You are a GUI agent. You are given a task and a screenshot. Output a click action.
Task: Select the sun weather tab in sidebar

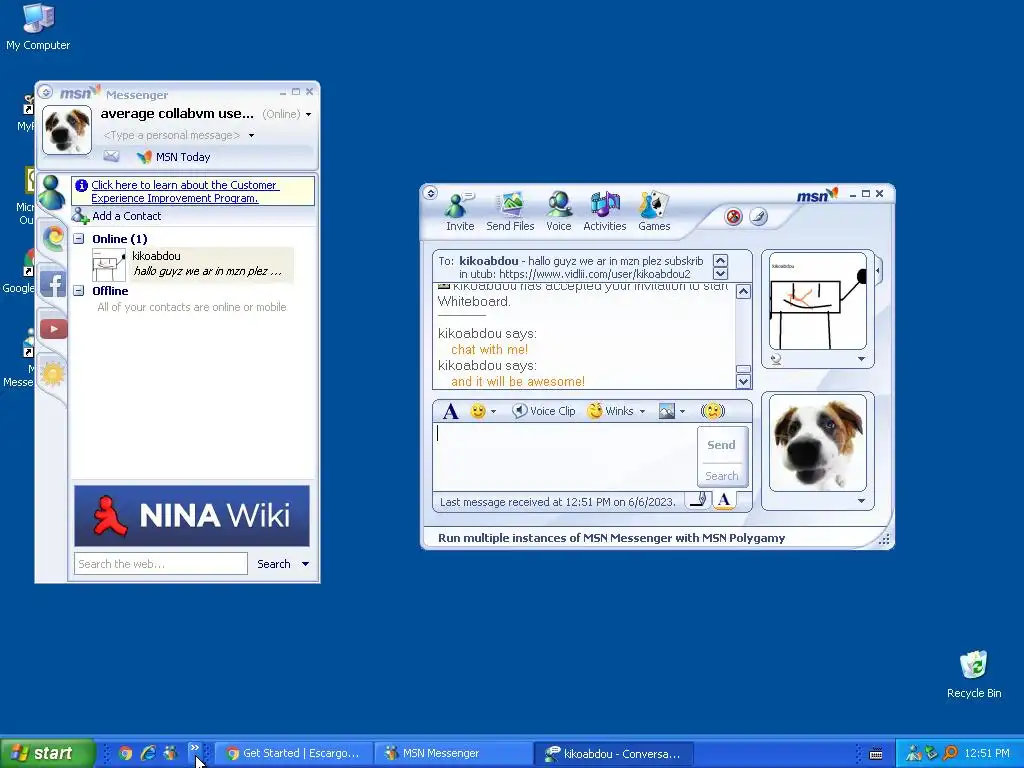coord(53,374)
